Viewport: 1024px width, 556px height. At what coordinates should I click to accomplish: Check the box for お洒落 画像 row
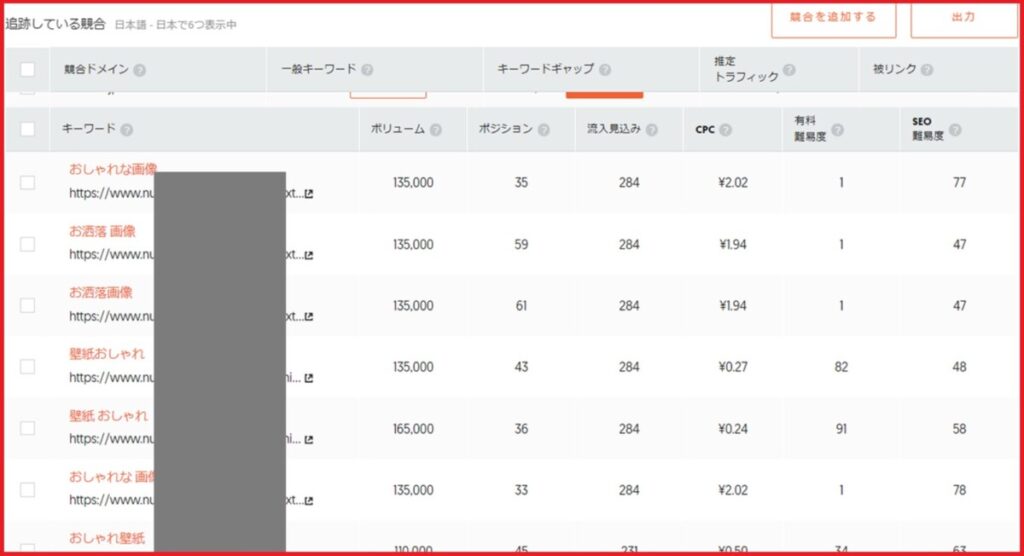pos(27,244)
